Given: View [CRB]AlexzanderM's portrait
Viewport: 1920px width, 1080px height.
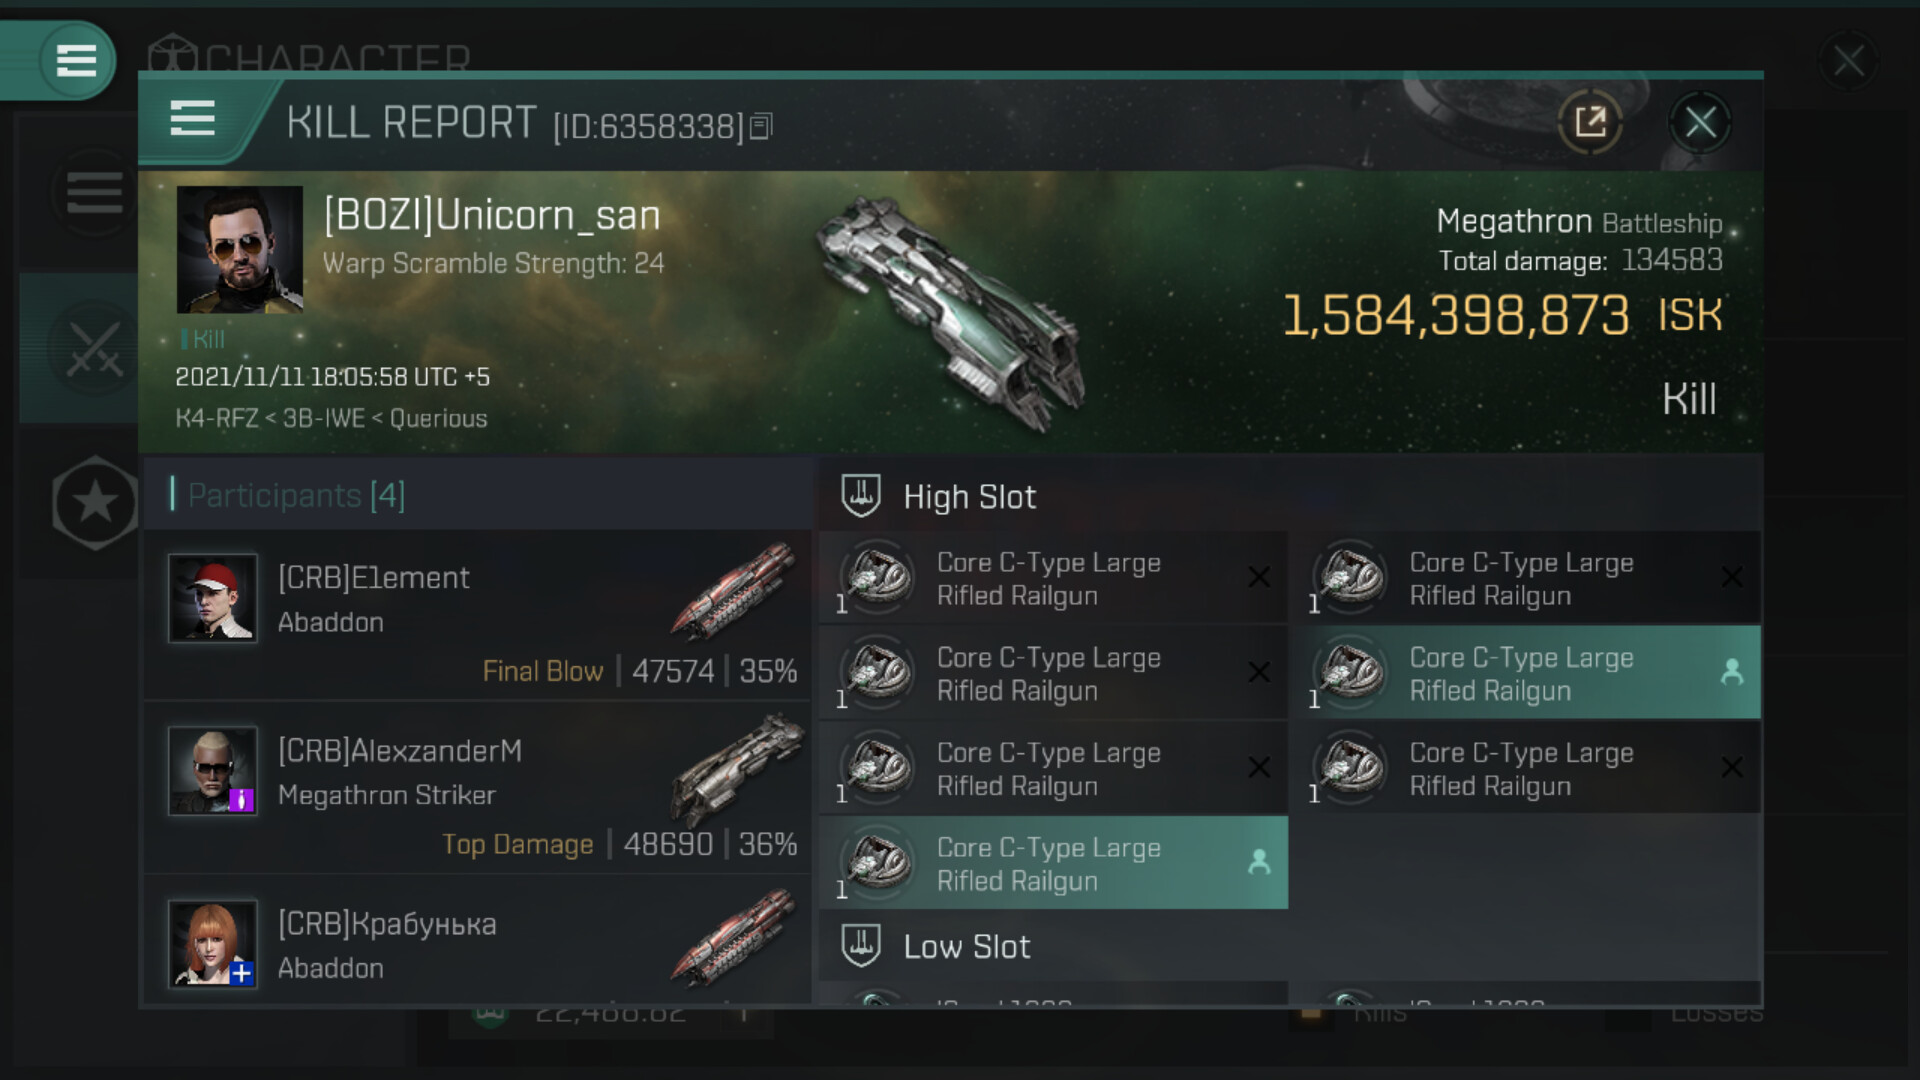Looking at the screenshot, I should coord(212,771).
